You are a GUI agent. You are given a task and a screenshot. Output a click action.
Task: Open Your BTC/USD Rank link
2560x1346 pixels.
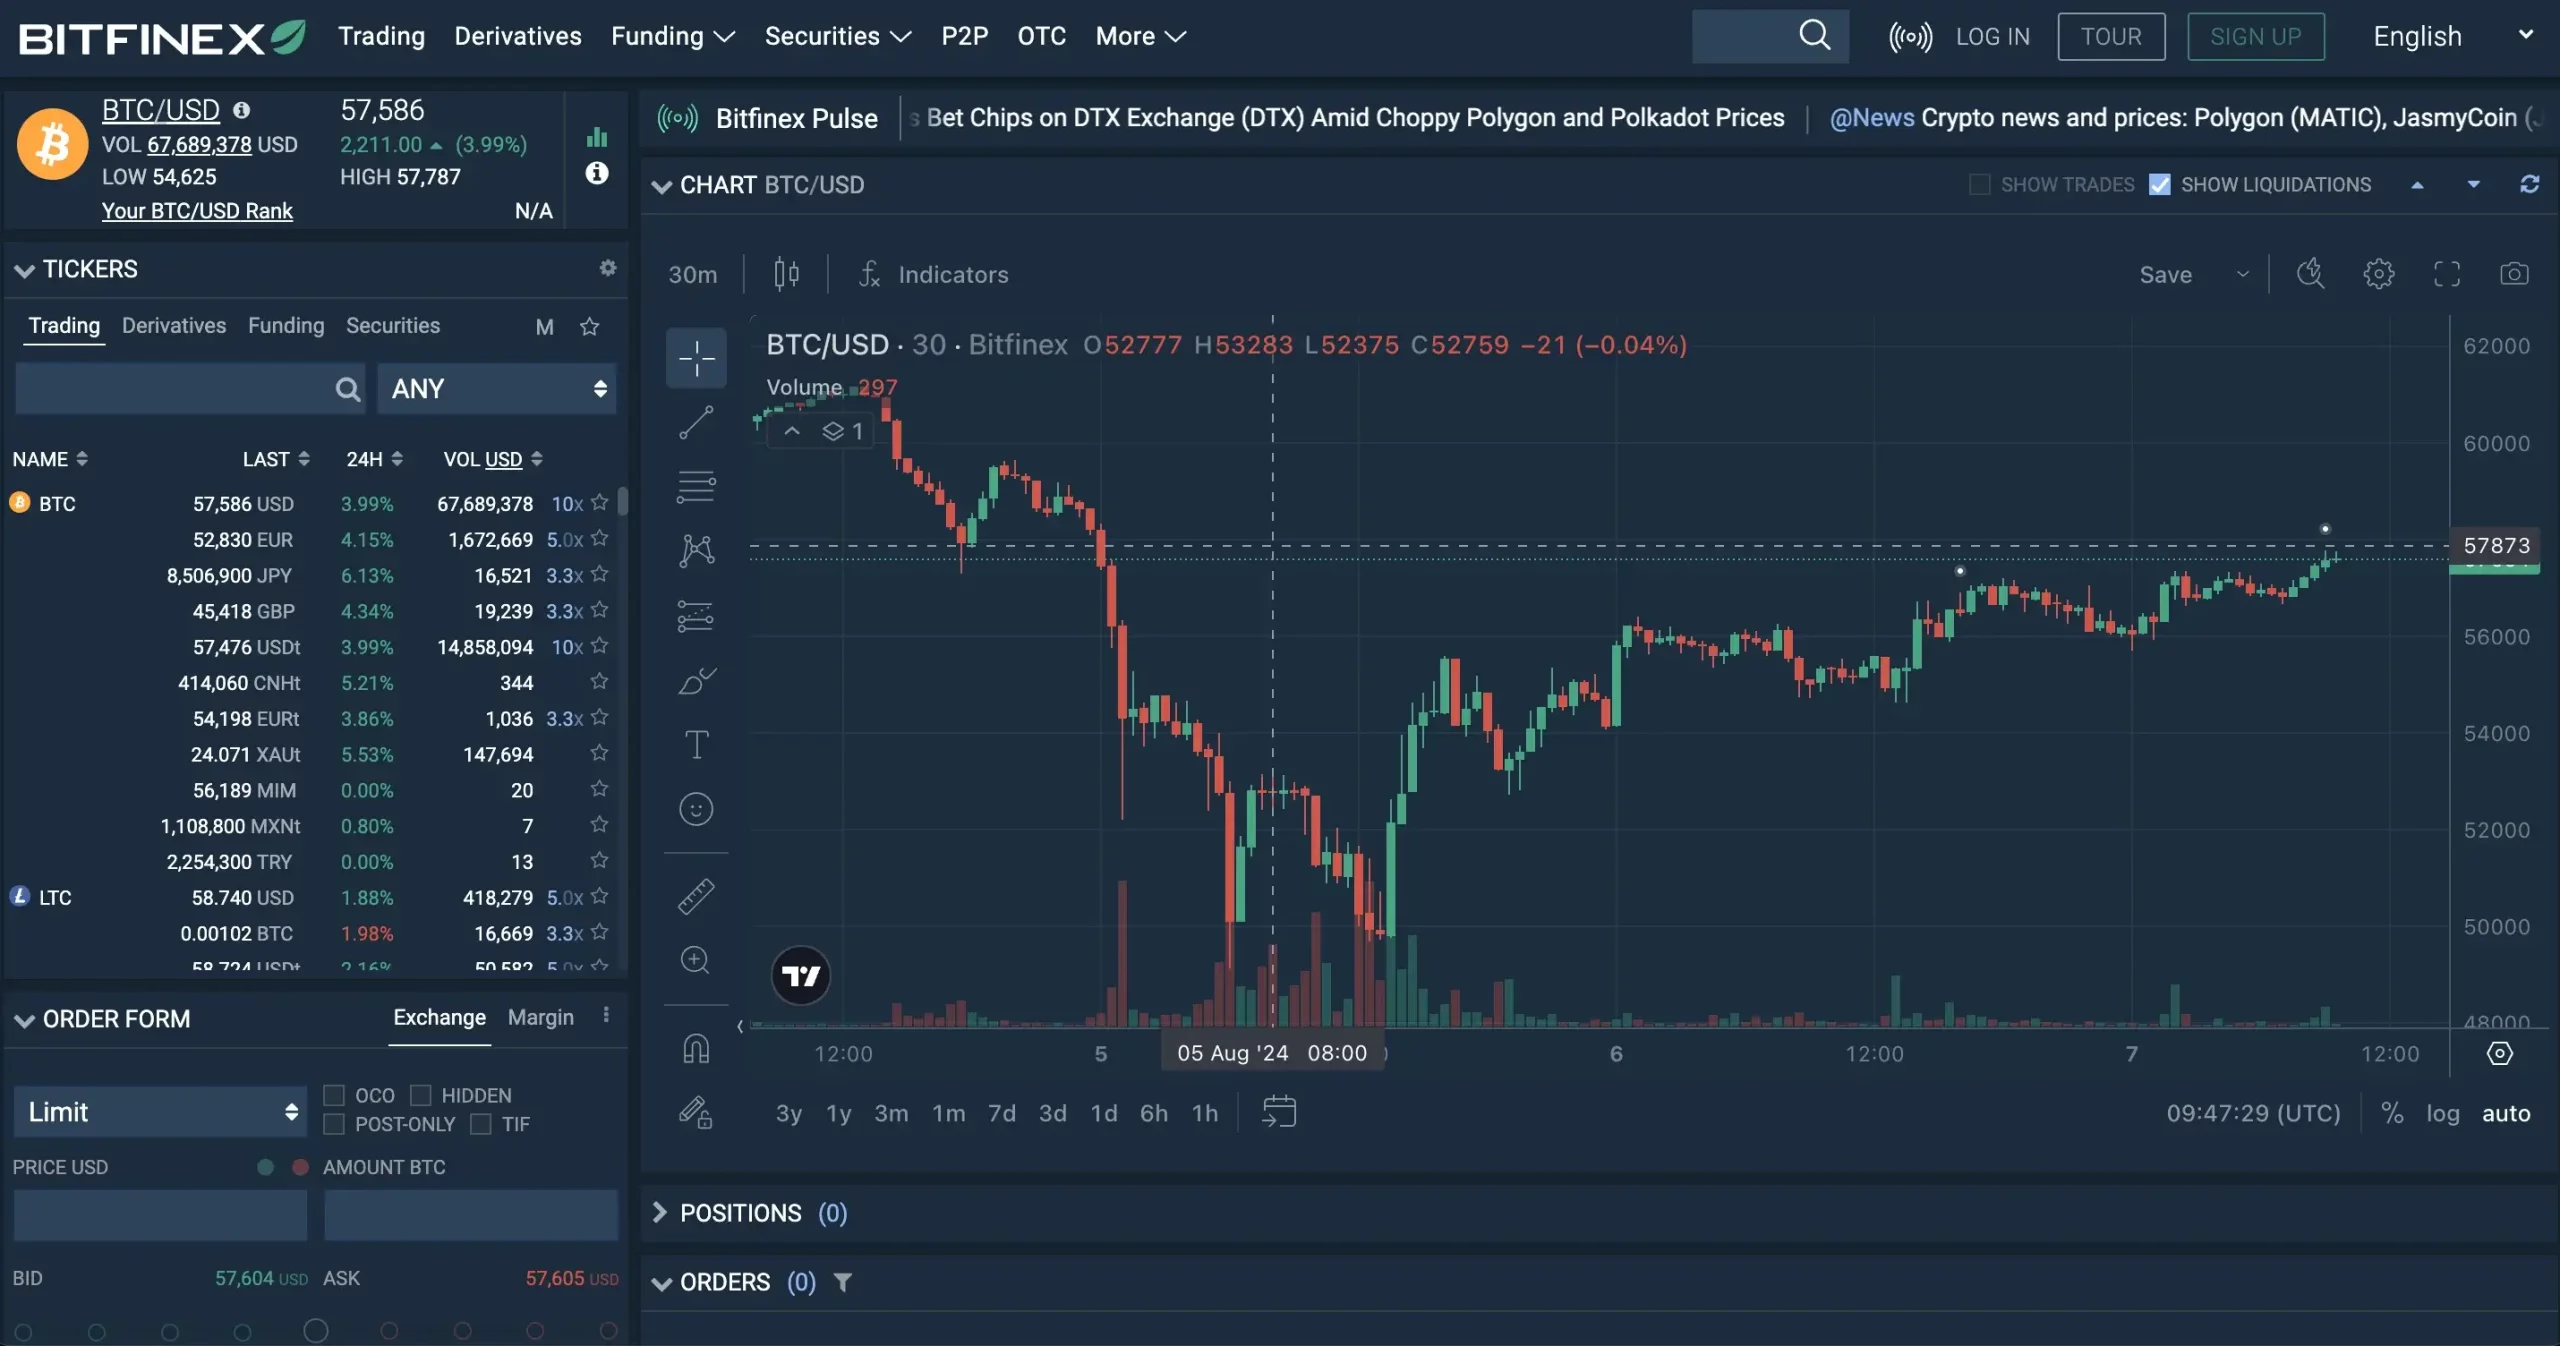197,211
